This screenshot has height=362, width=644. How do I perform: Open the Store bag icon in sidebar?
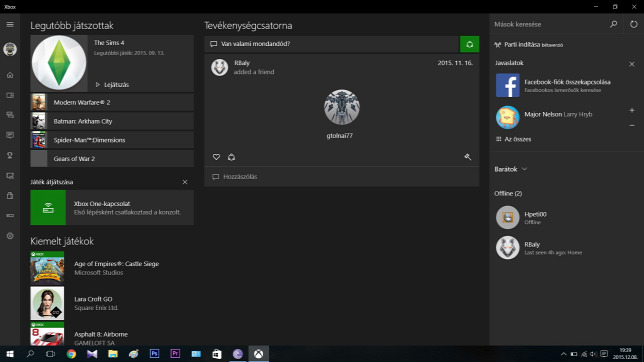10,196
